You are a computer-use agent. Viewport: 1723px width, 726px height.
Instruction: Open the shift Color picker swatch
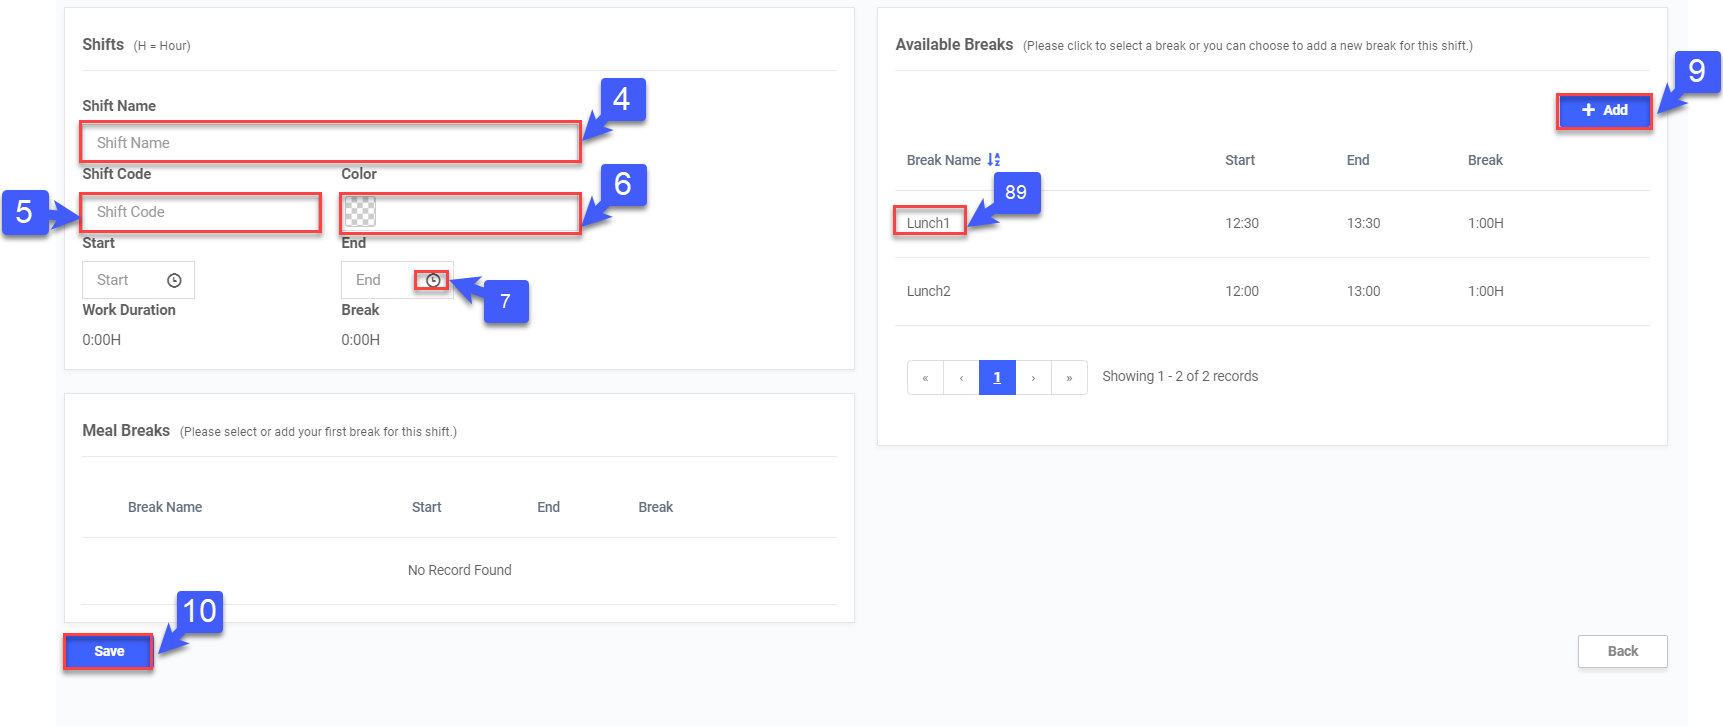click(x=360, y=211)
